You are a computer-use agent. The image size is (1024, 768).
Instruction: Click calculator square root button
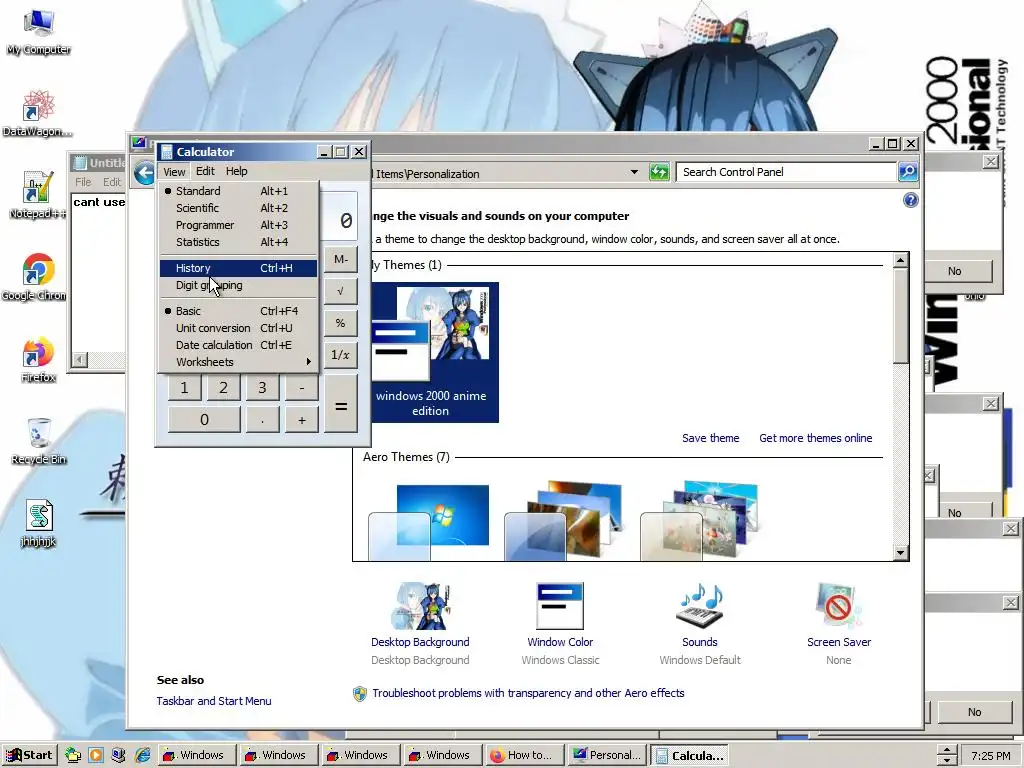click(341, 291)
